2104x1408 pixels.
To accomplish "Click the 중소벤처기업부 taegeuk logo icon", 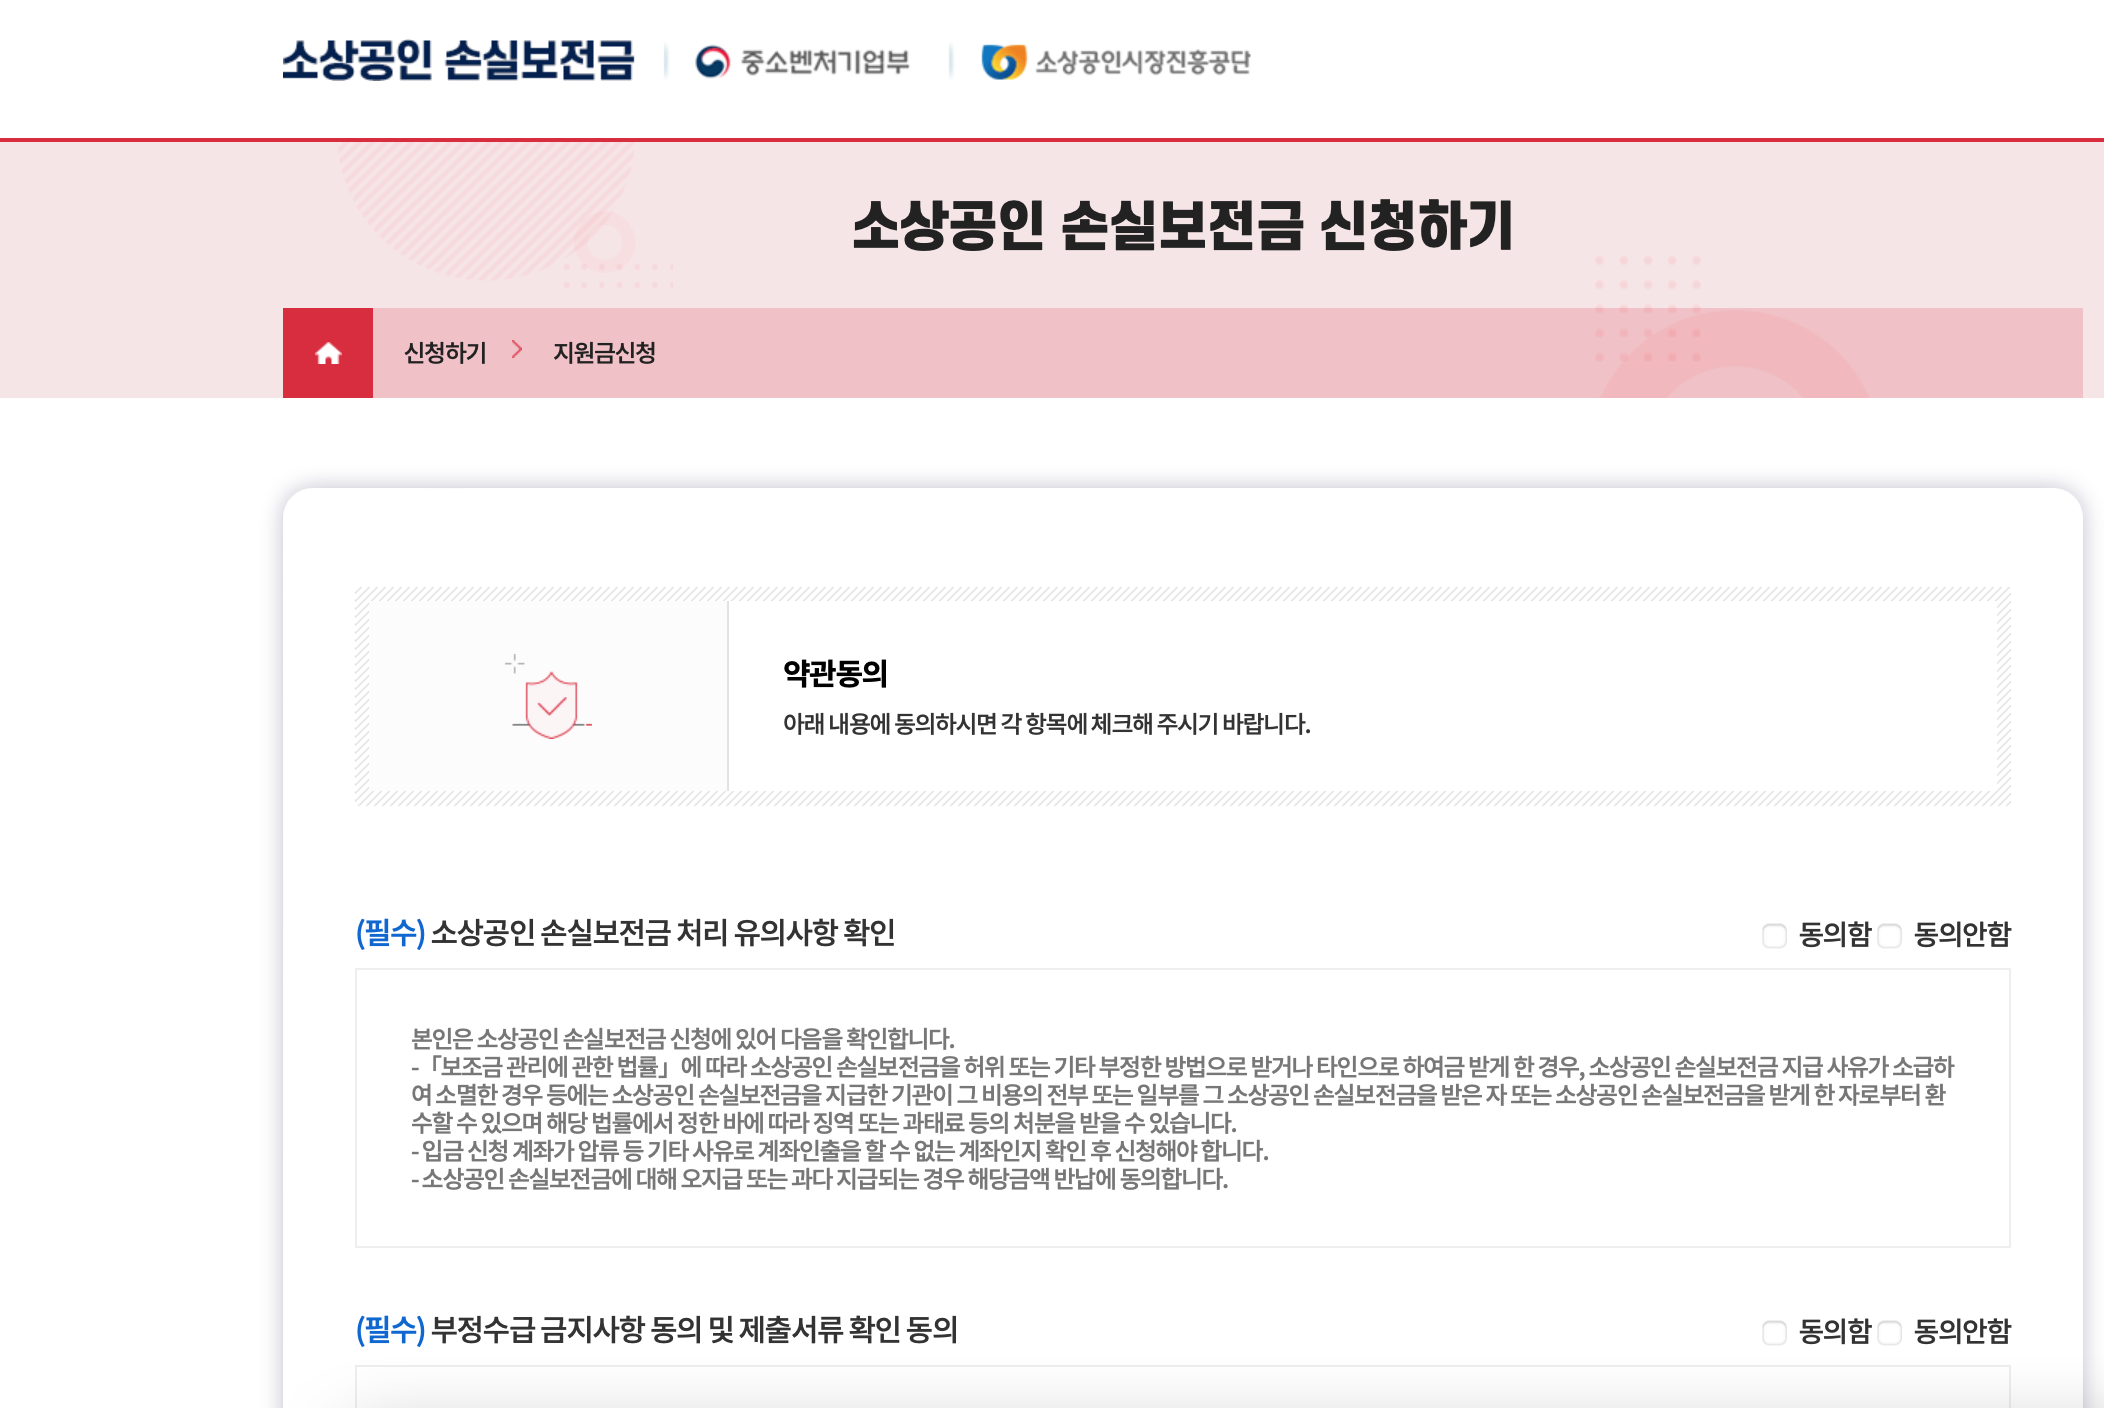I will click(x=712, y=62).
